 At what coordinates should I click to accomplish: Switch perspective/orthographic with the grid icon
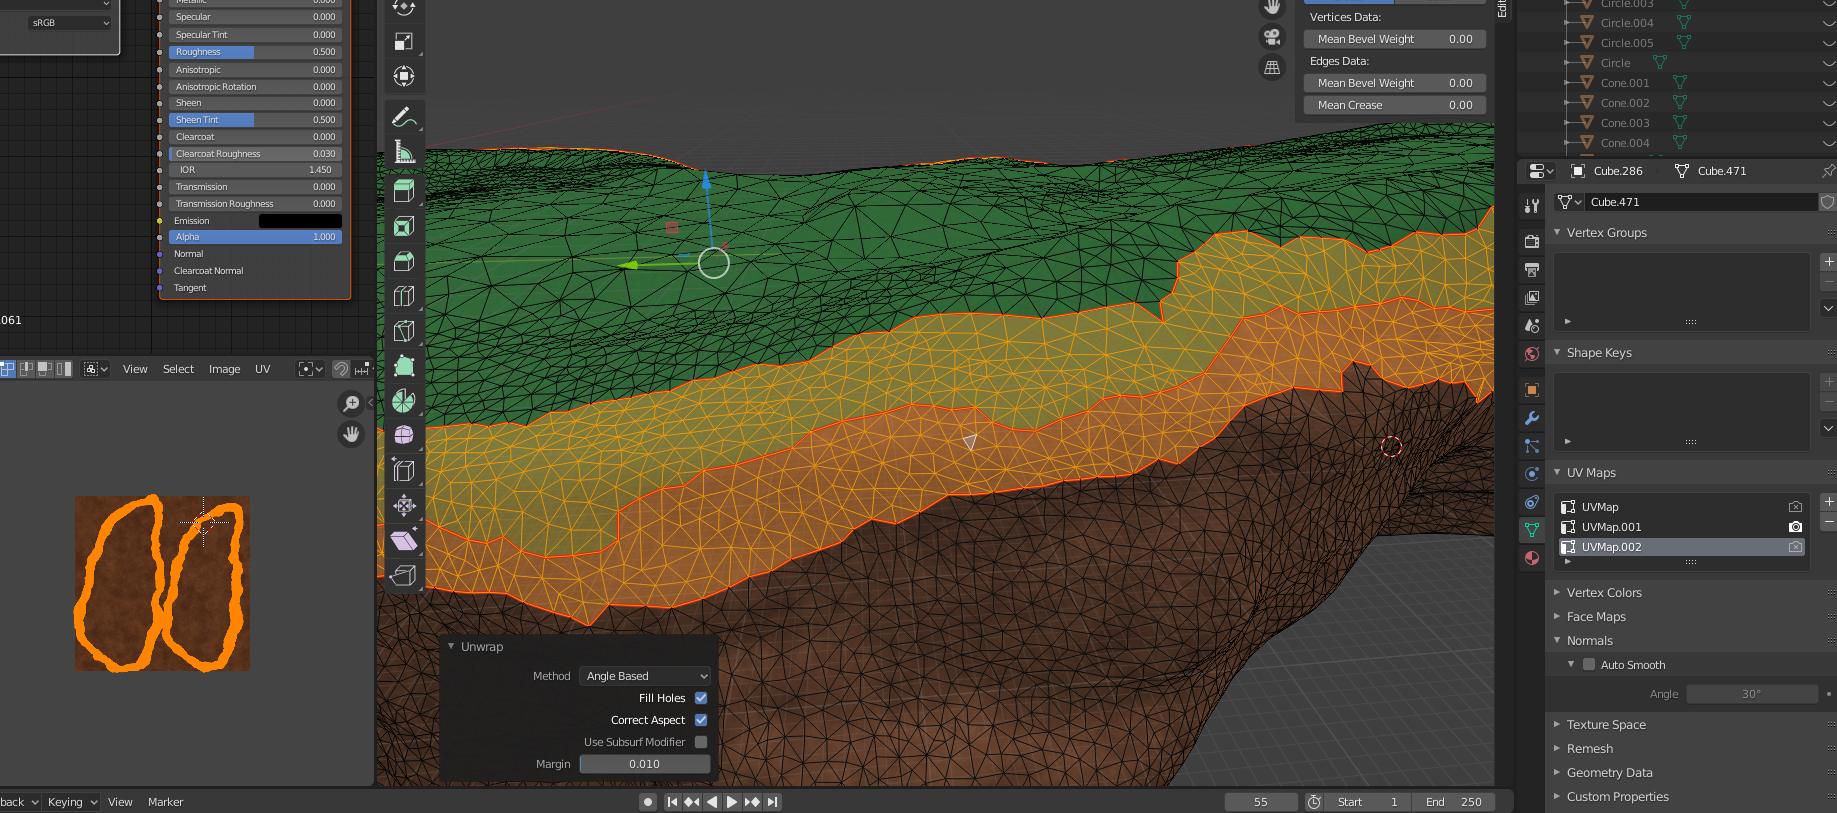click(1272, 68)
